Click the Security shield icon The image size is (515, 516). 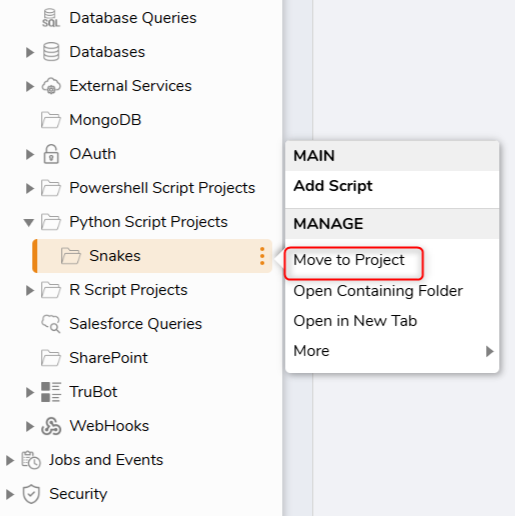coord(31,494)
